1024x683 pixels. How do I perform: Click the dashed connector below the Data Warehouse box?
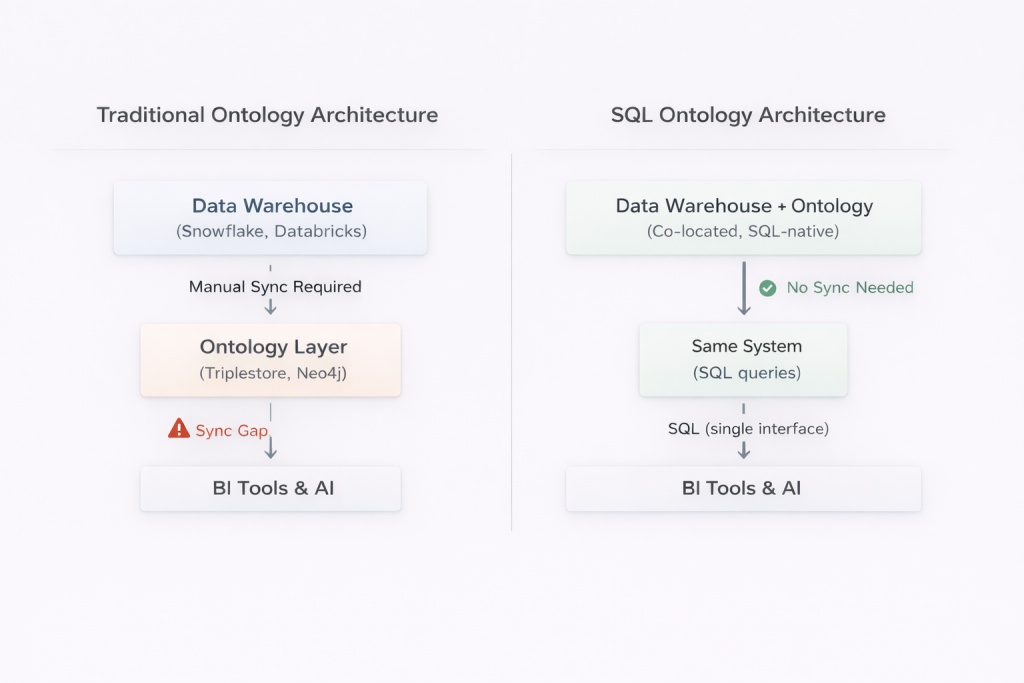(271, 266)
